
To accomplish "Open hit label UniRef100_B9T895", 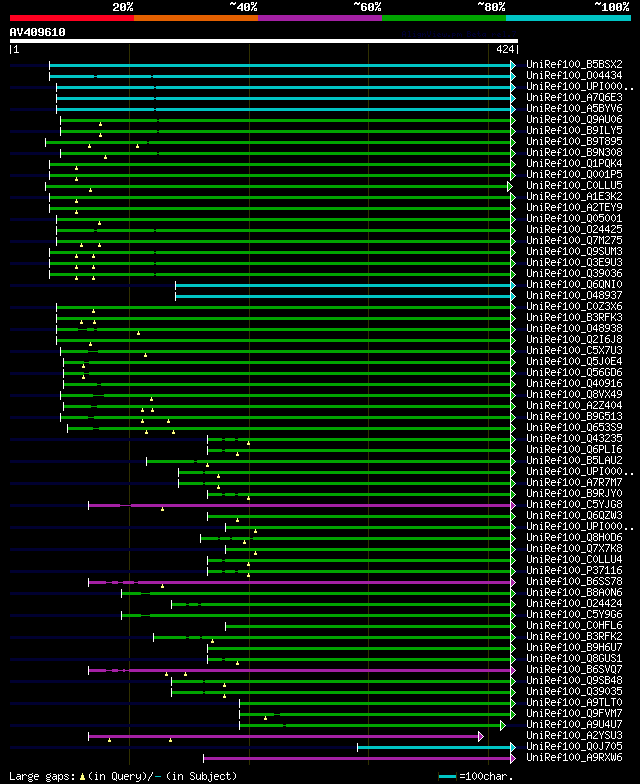I will [574, 142].
